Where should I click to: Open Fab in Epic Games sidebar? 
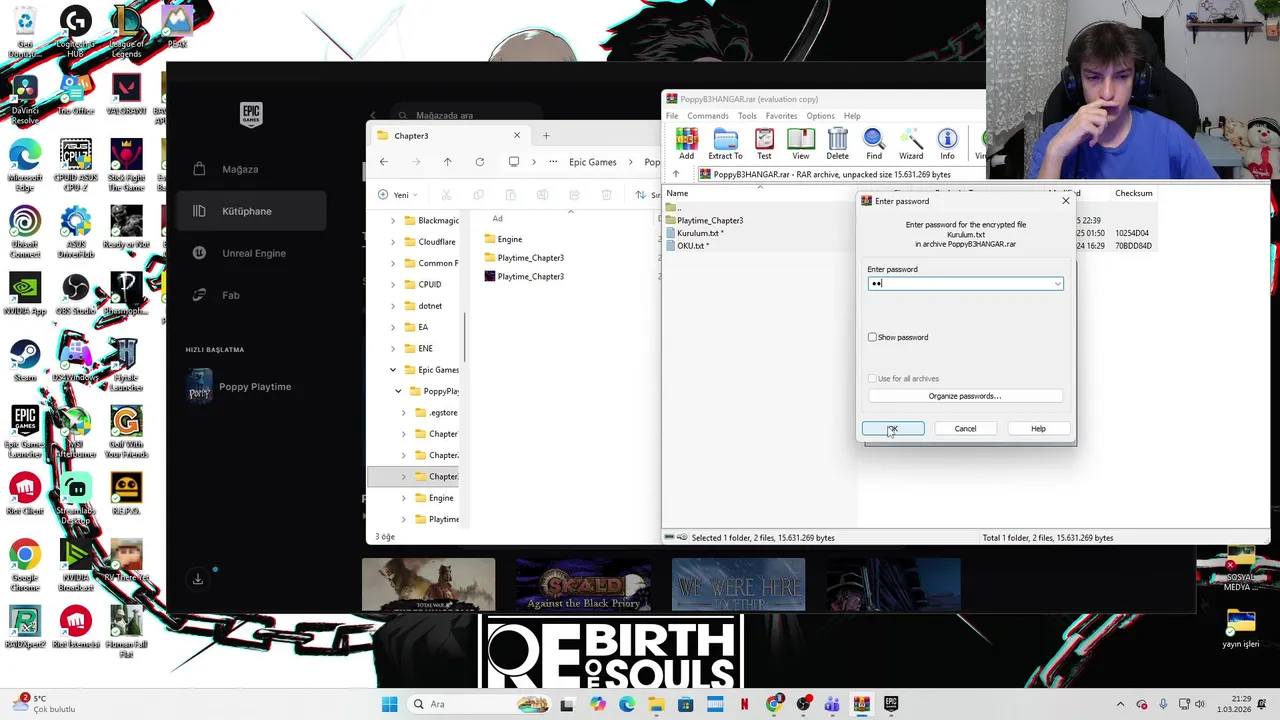tap(231, 295)
